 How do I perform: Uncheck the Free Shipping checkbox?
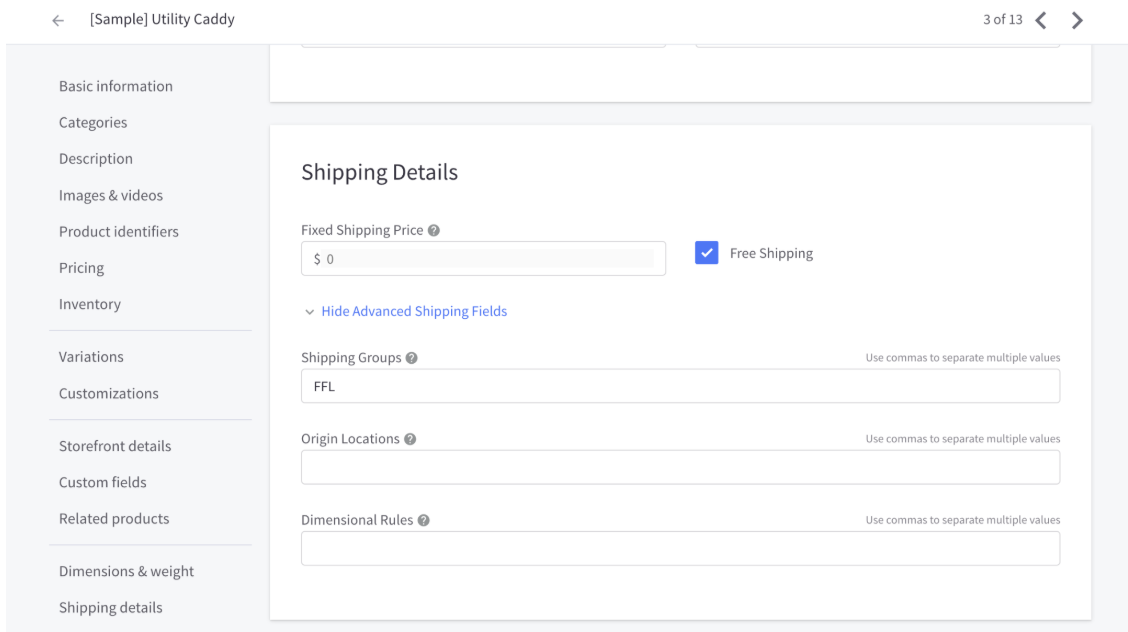point(707,252)
